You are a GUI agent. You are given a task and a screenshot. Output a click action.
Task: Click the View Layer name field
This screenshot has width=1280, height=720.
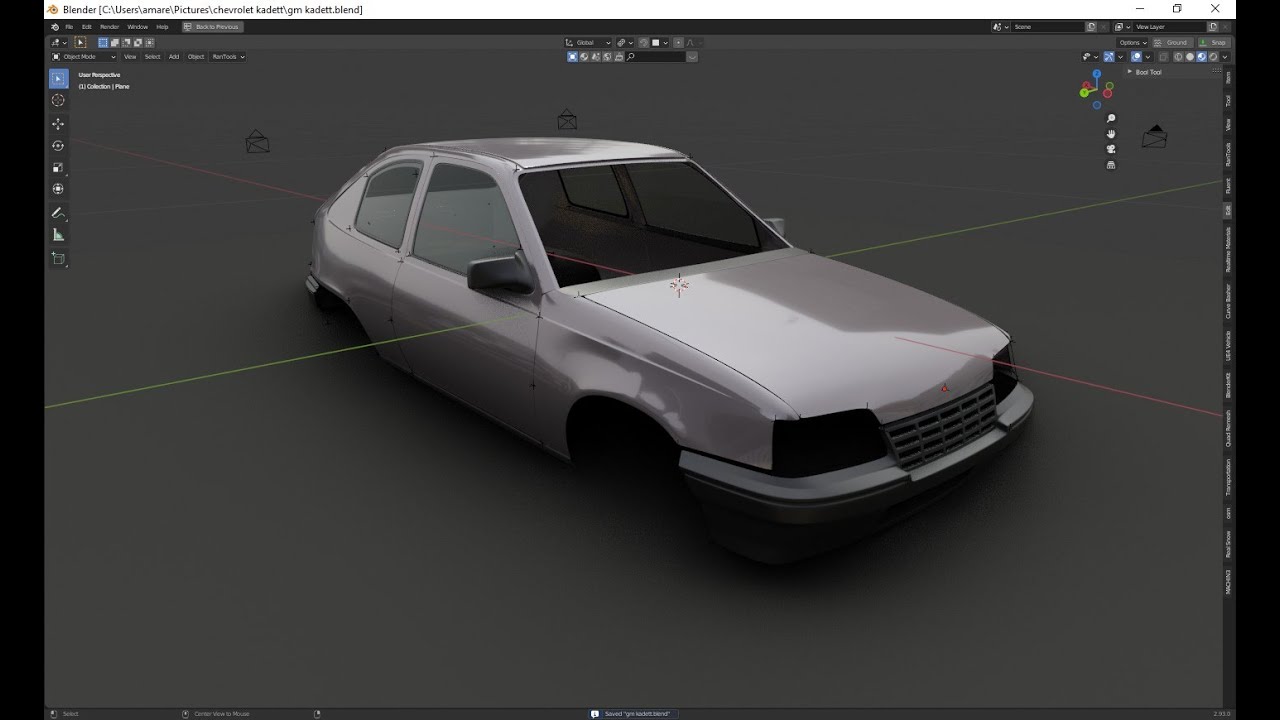pyautogui.click(x=1170, y=27)
